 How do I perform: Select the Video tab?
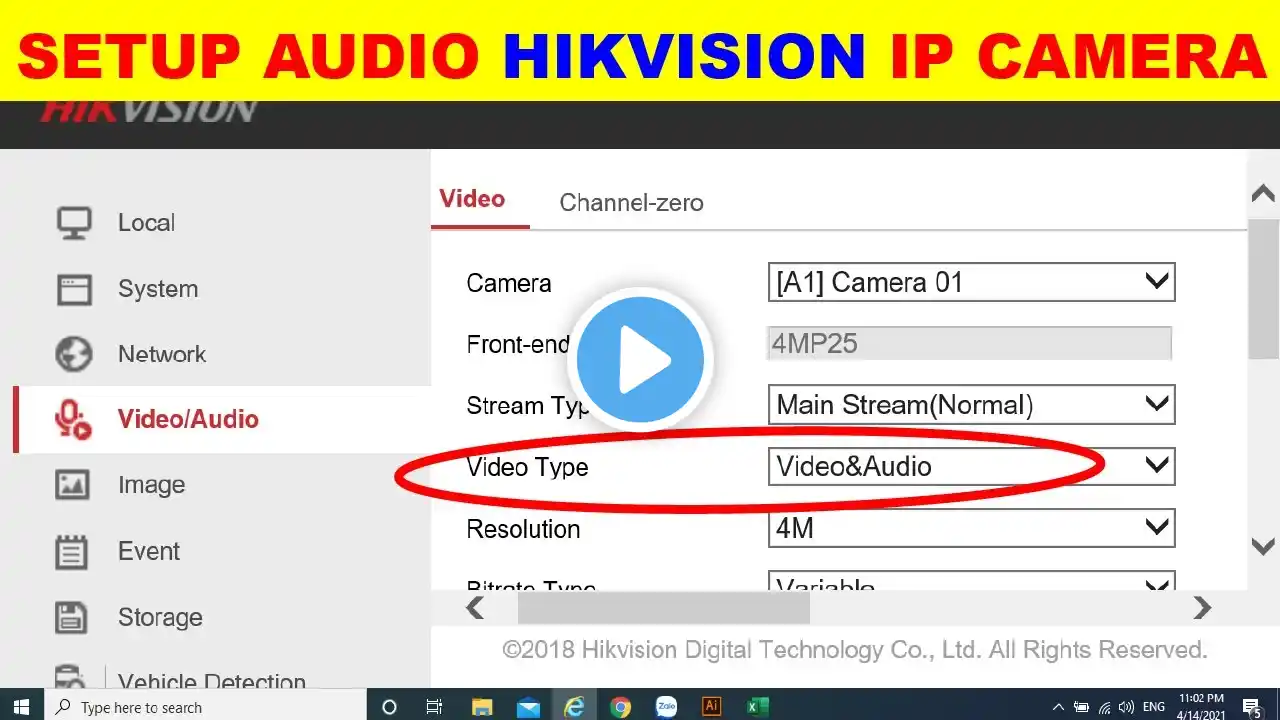472,199
